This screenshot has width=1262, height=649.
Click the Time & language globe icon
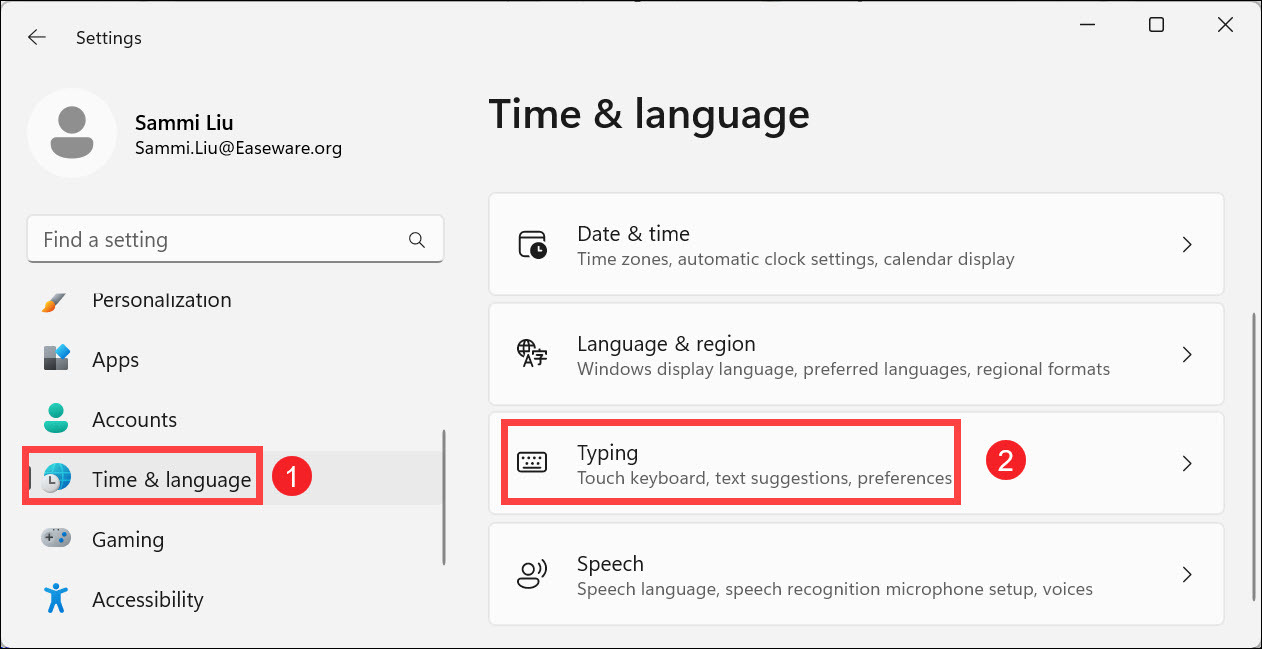tap(57, 479)
